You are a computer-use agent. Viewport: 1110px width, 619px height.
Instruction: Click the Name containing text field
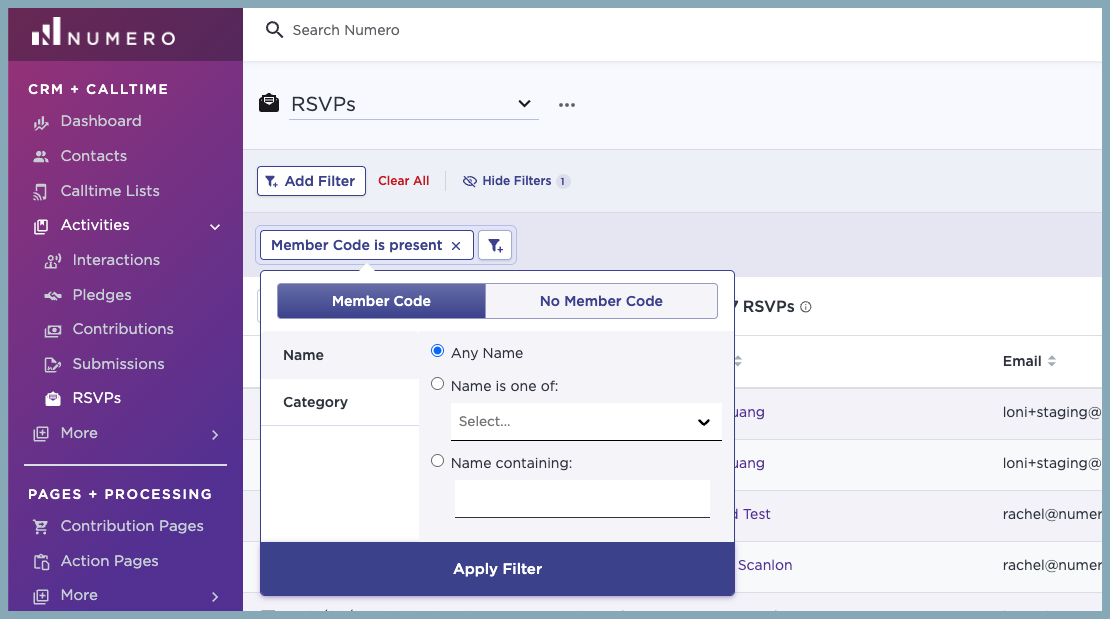click(x=582, y=499)
